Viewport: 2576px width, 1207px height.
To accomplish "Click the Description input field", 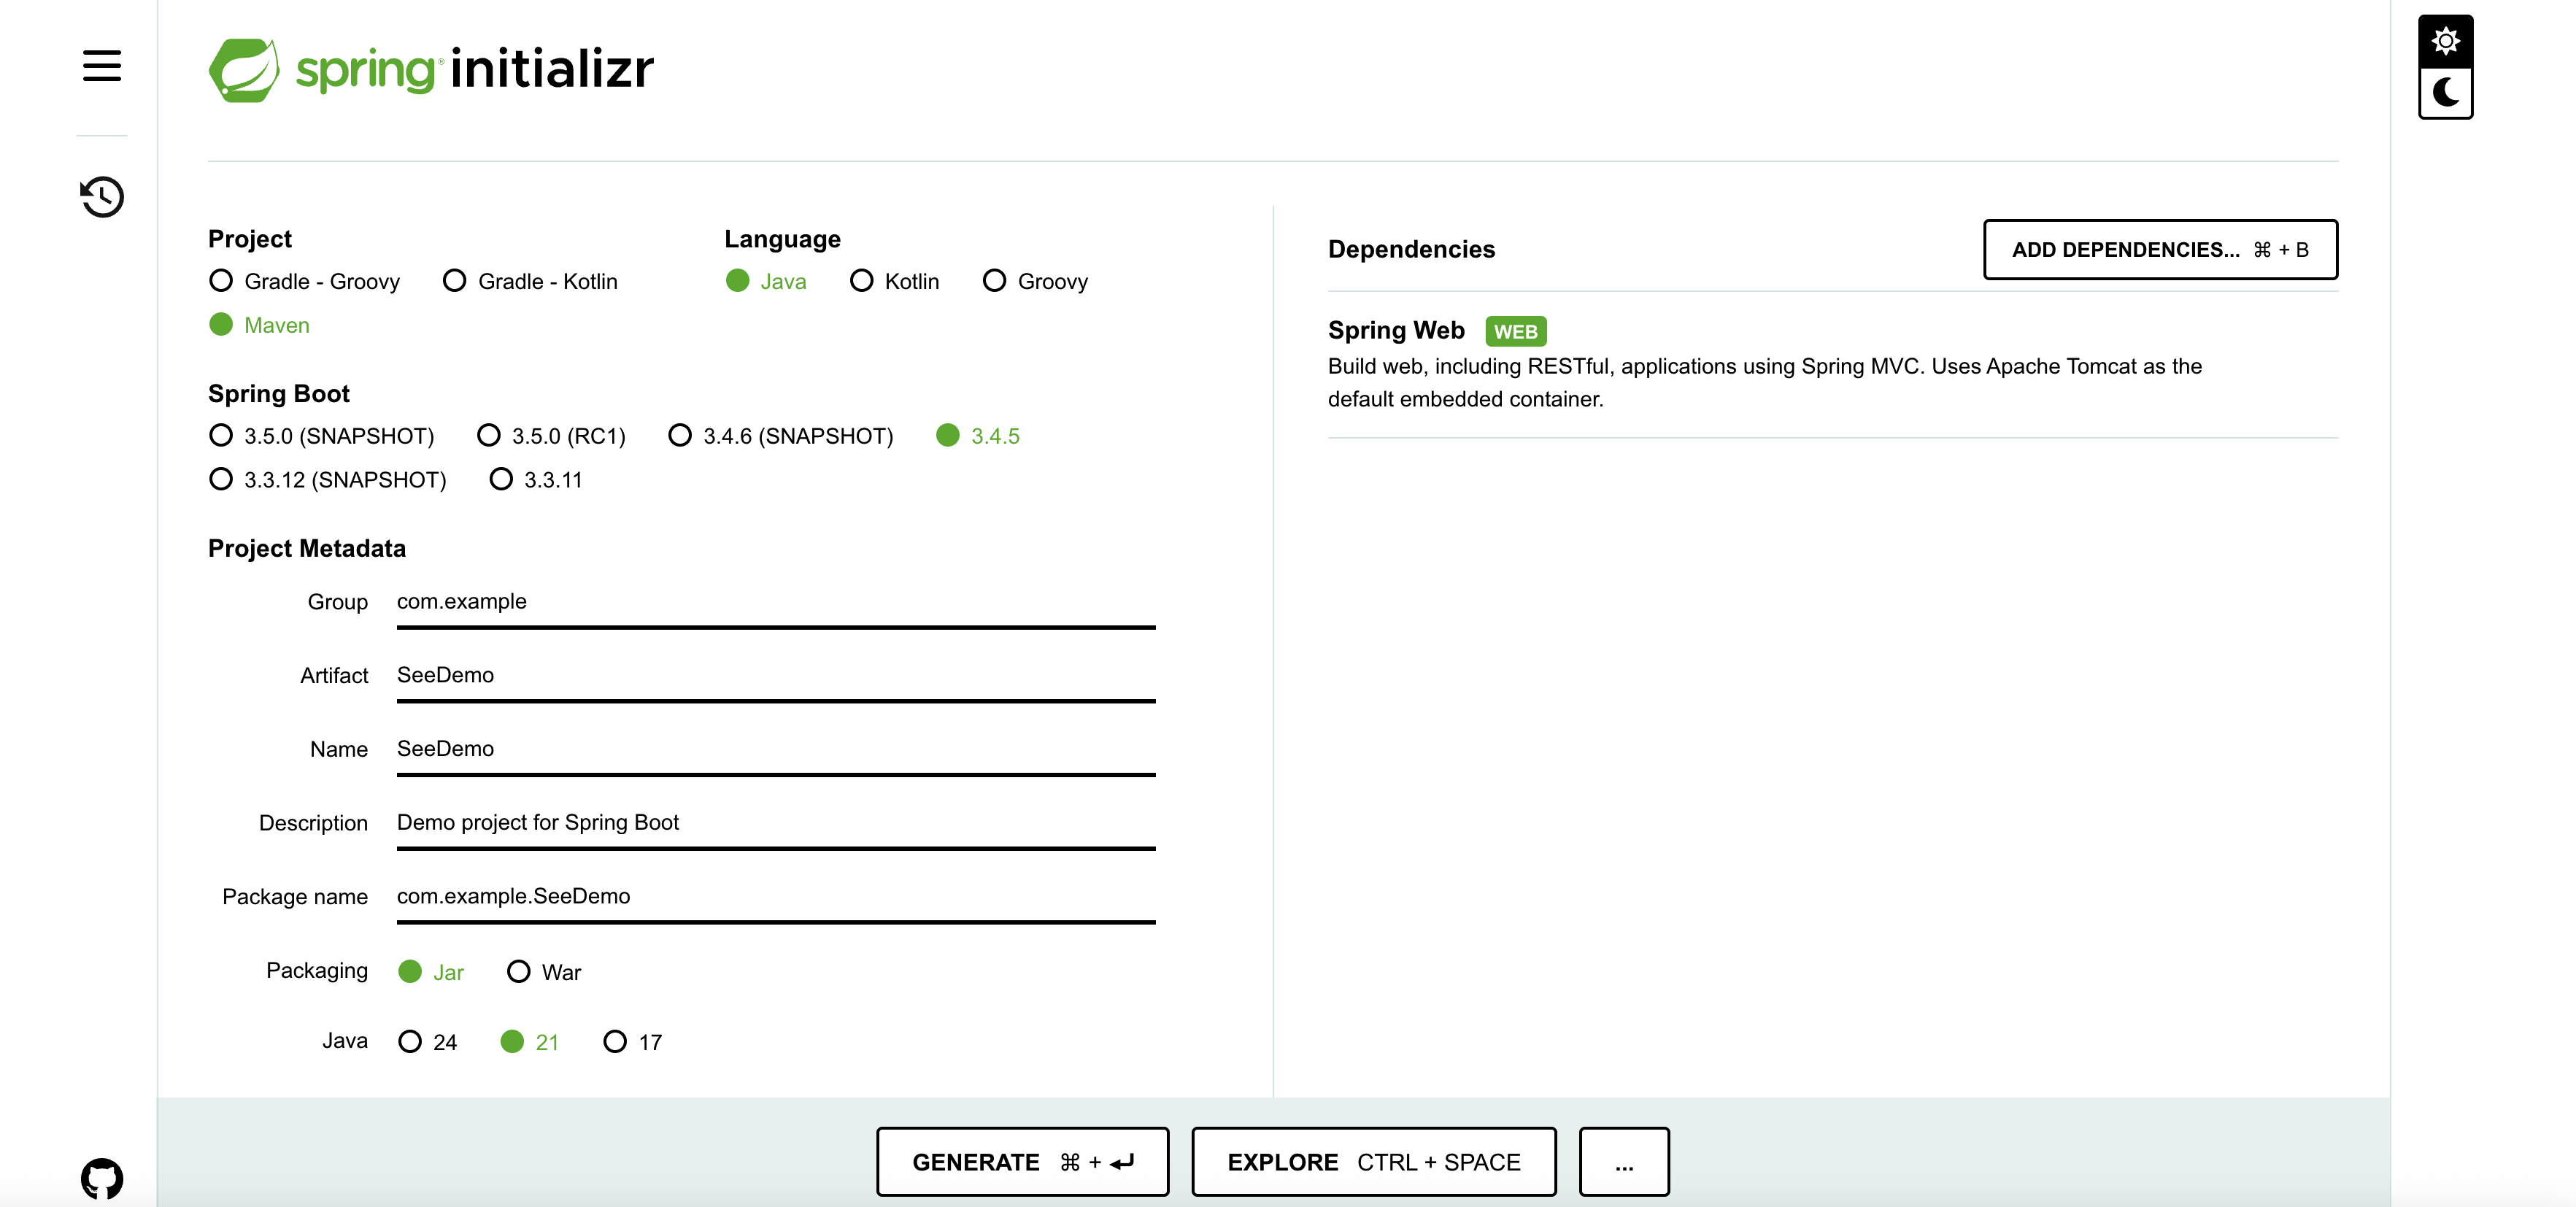I will click(x=775, y=822).
